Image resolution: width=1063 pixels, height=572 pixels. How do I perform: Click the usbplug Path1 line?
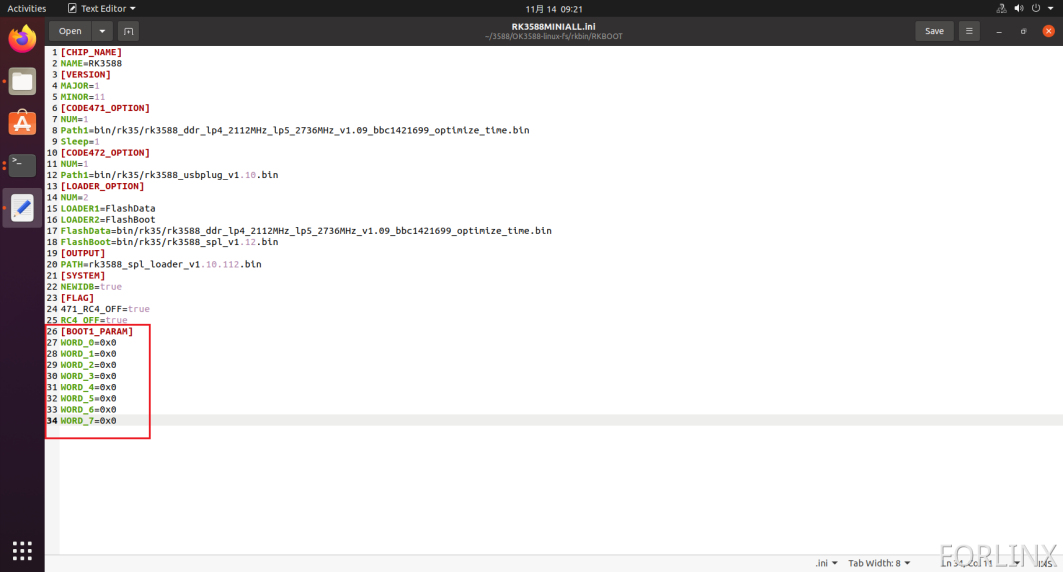pos(169,175)
